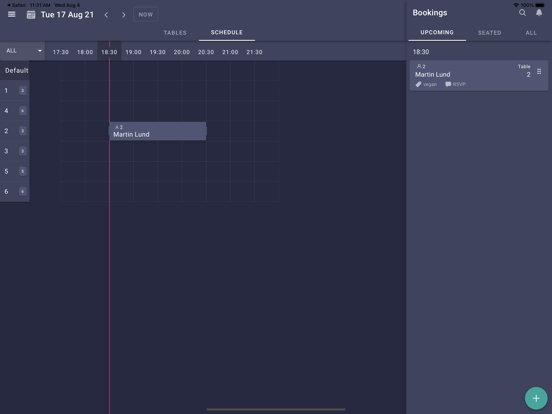Add a new booking with plus button
The width and height of the screenshot is (552, 414).
point(536,398)
